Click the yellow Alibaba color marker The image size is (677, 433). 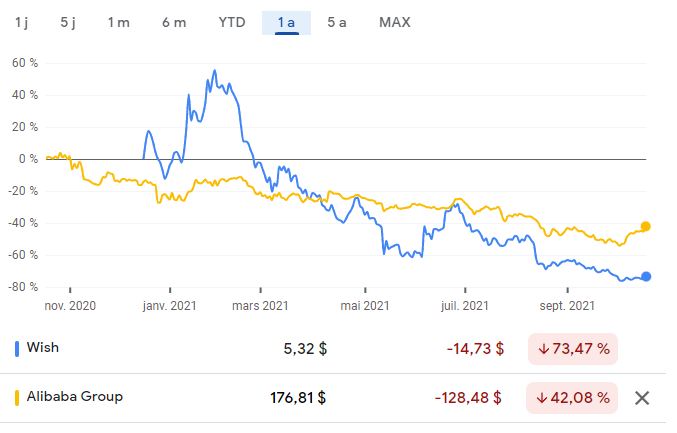tap(17, 397)
